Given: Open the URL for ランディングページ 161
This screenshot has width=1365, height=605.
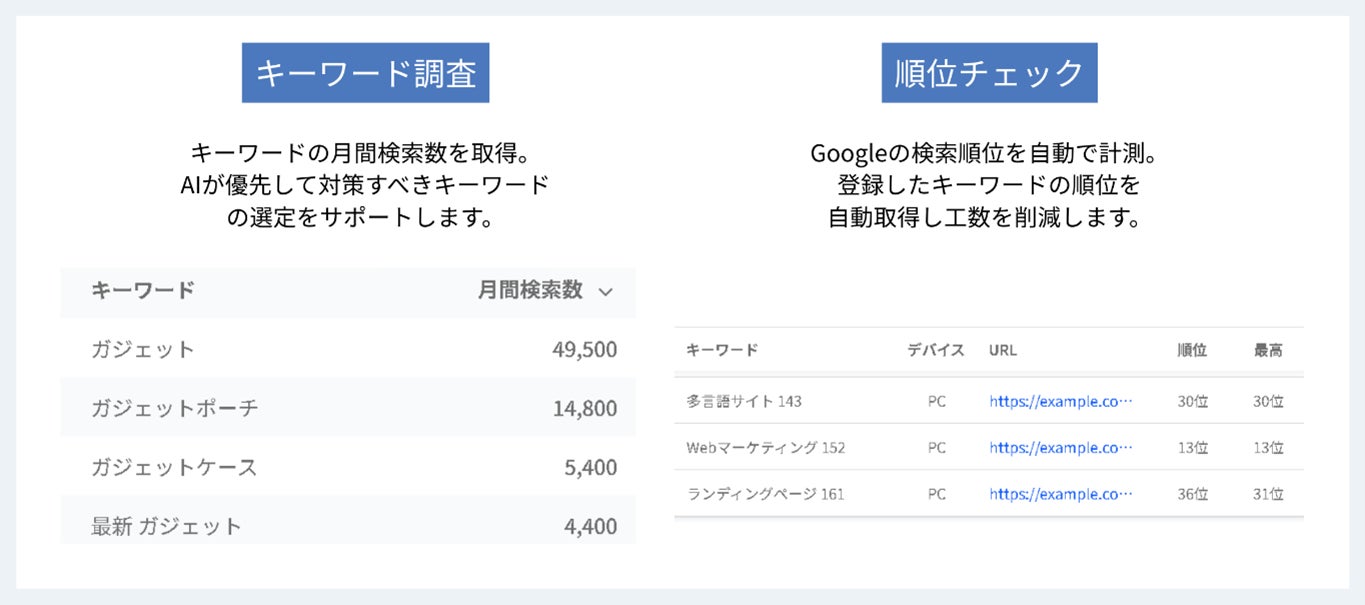Looking at the screenshot, I should point(1061,494).
